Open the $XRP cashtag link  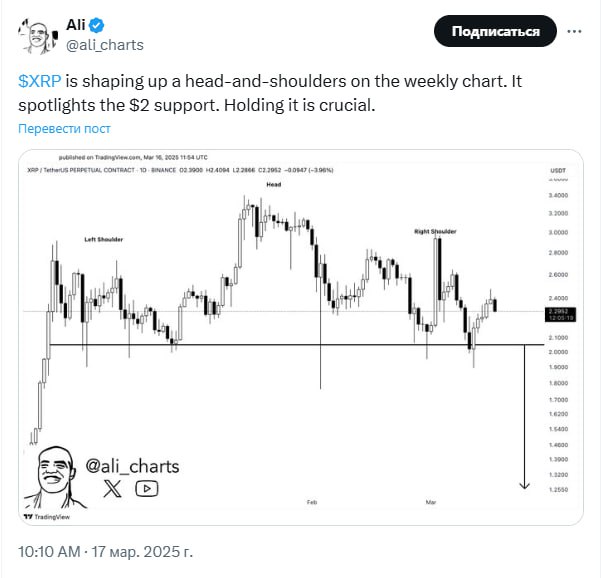(39, 81)
